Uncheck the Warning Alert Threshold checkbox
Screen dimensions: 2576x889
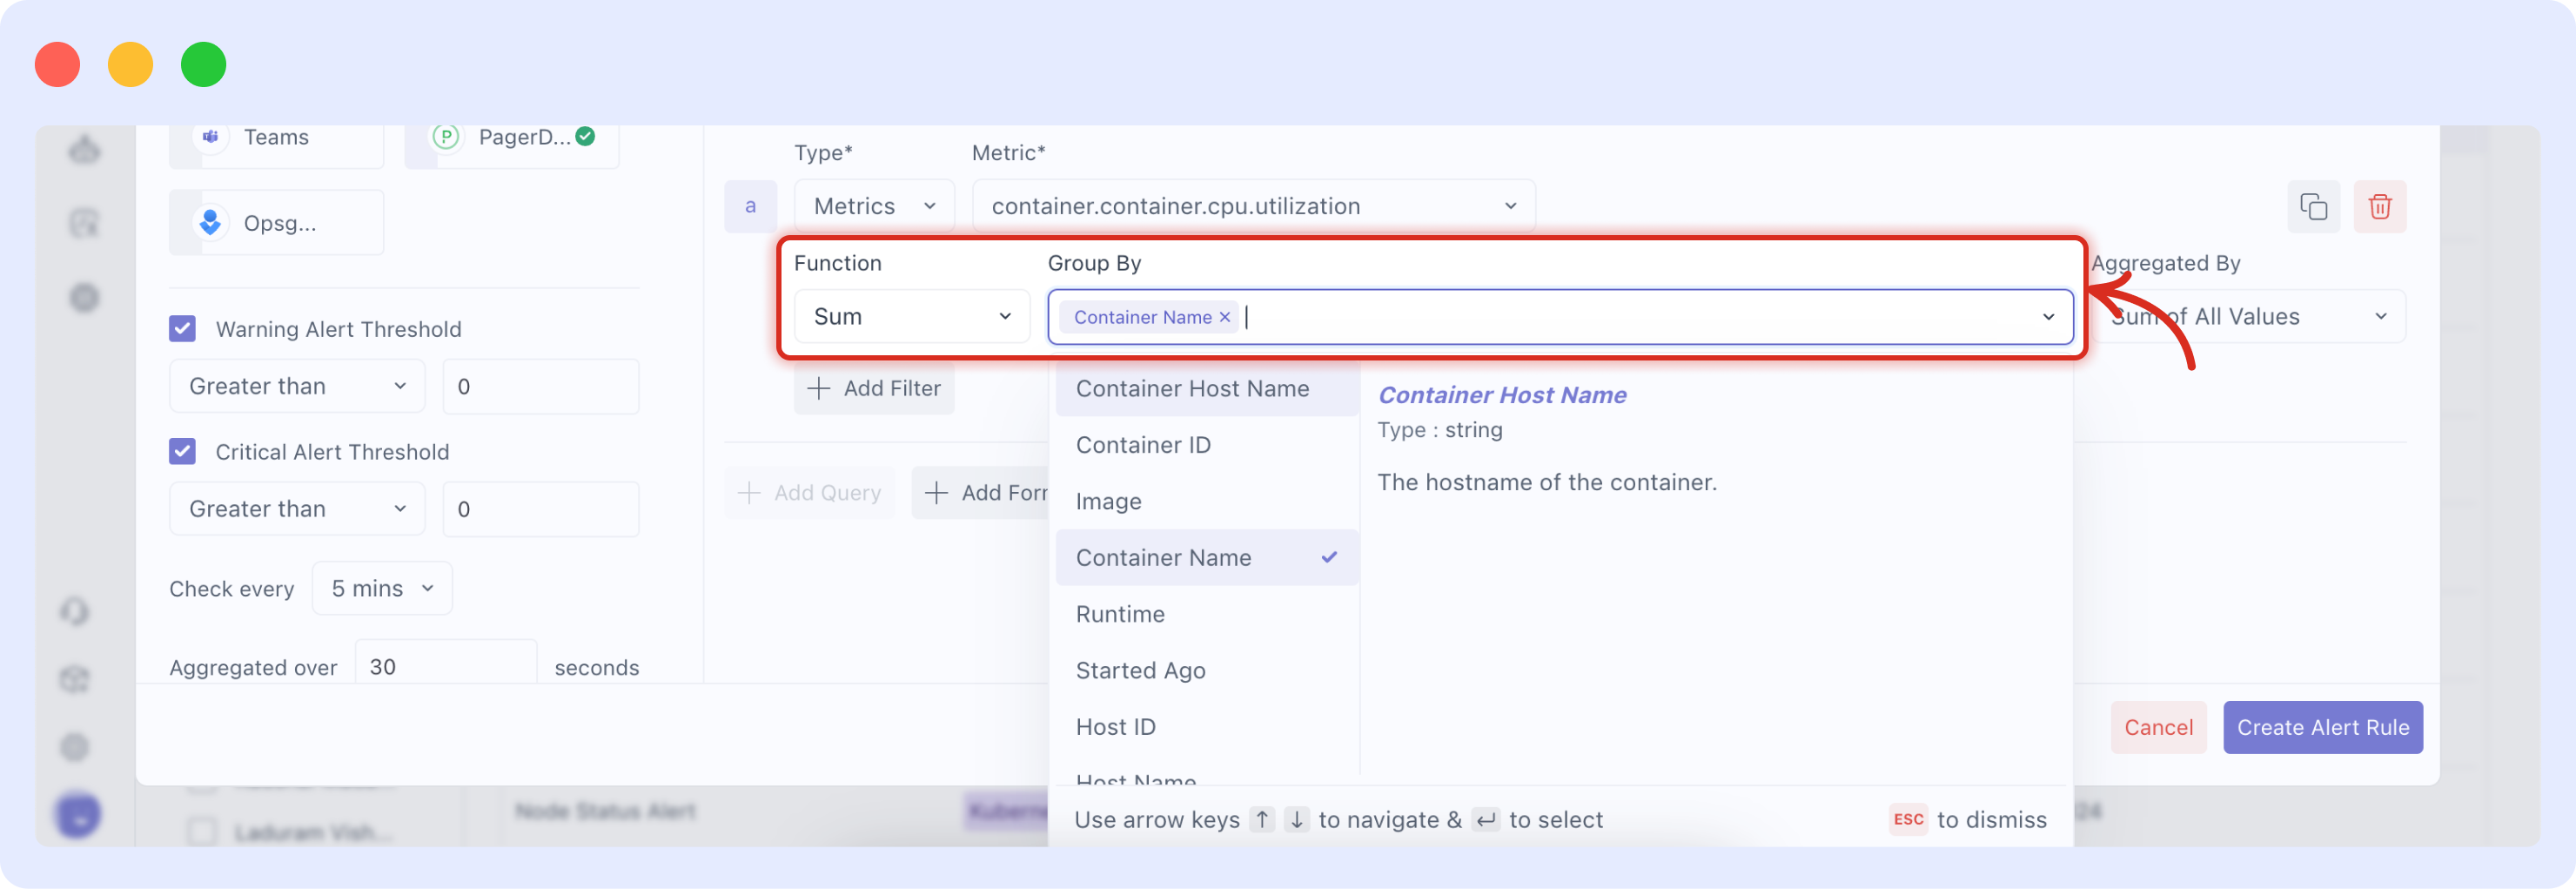pyautogui.click(x=182, y=329)
